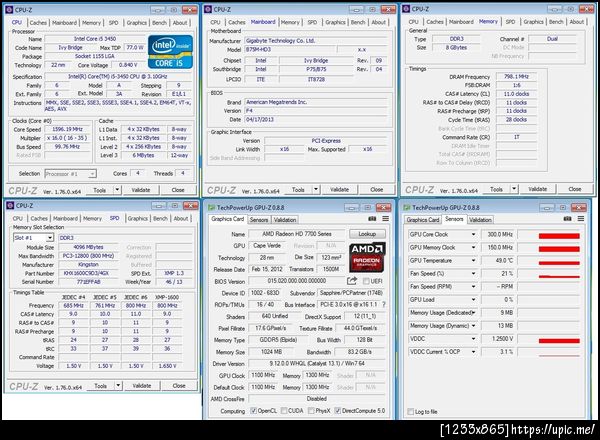Select Bench tab in Mainboard window
Screen dimensions: 600x440
(x=358, y=23)
